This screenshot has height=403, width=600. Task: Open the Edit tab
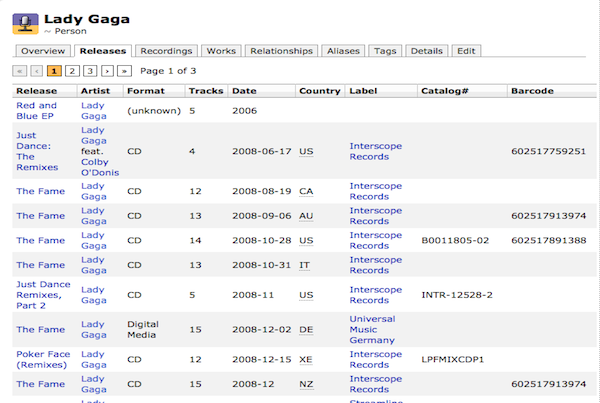pyautogui.click(x=466, y=51)
